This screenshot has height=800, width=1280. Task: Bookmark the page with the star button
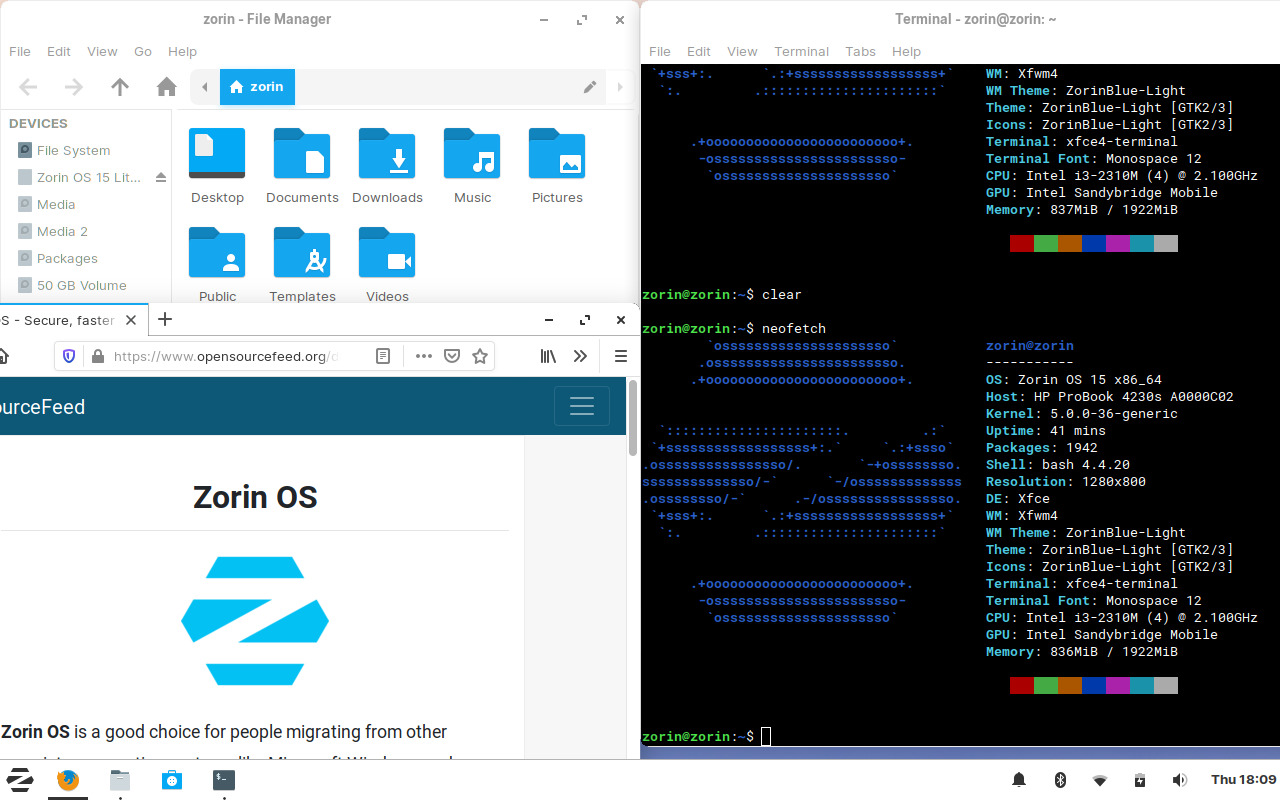(479, 355)
